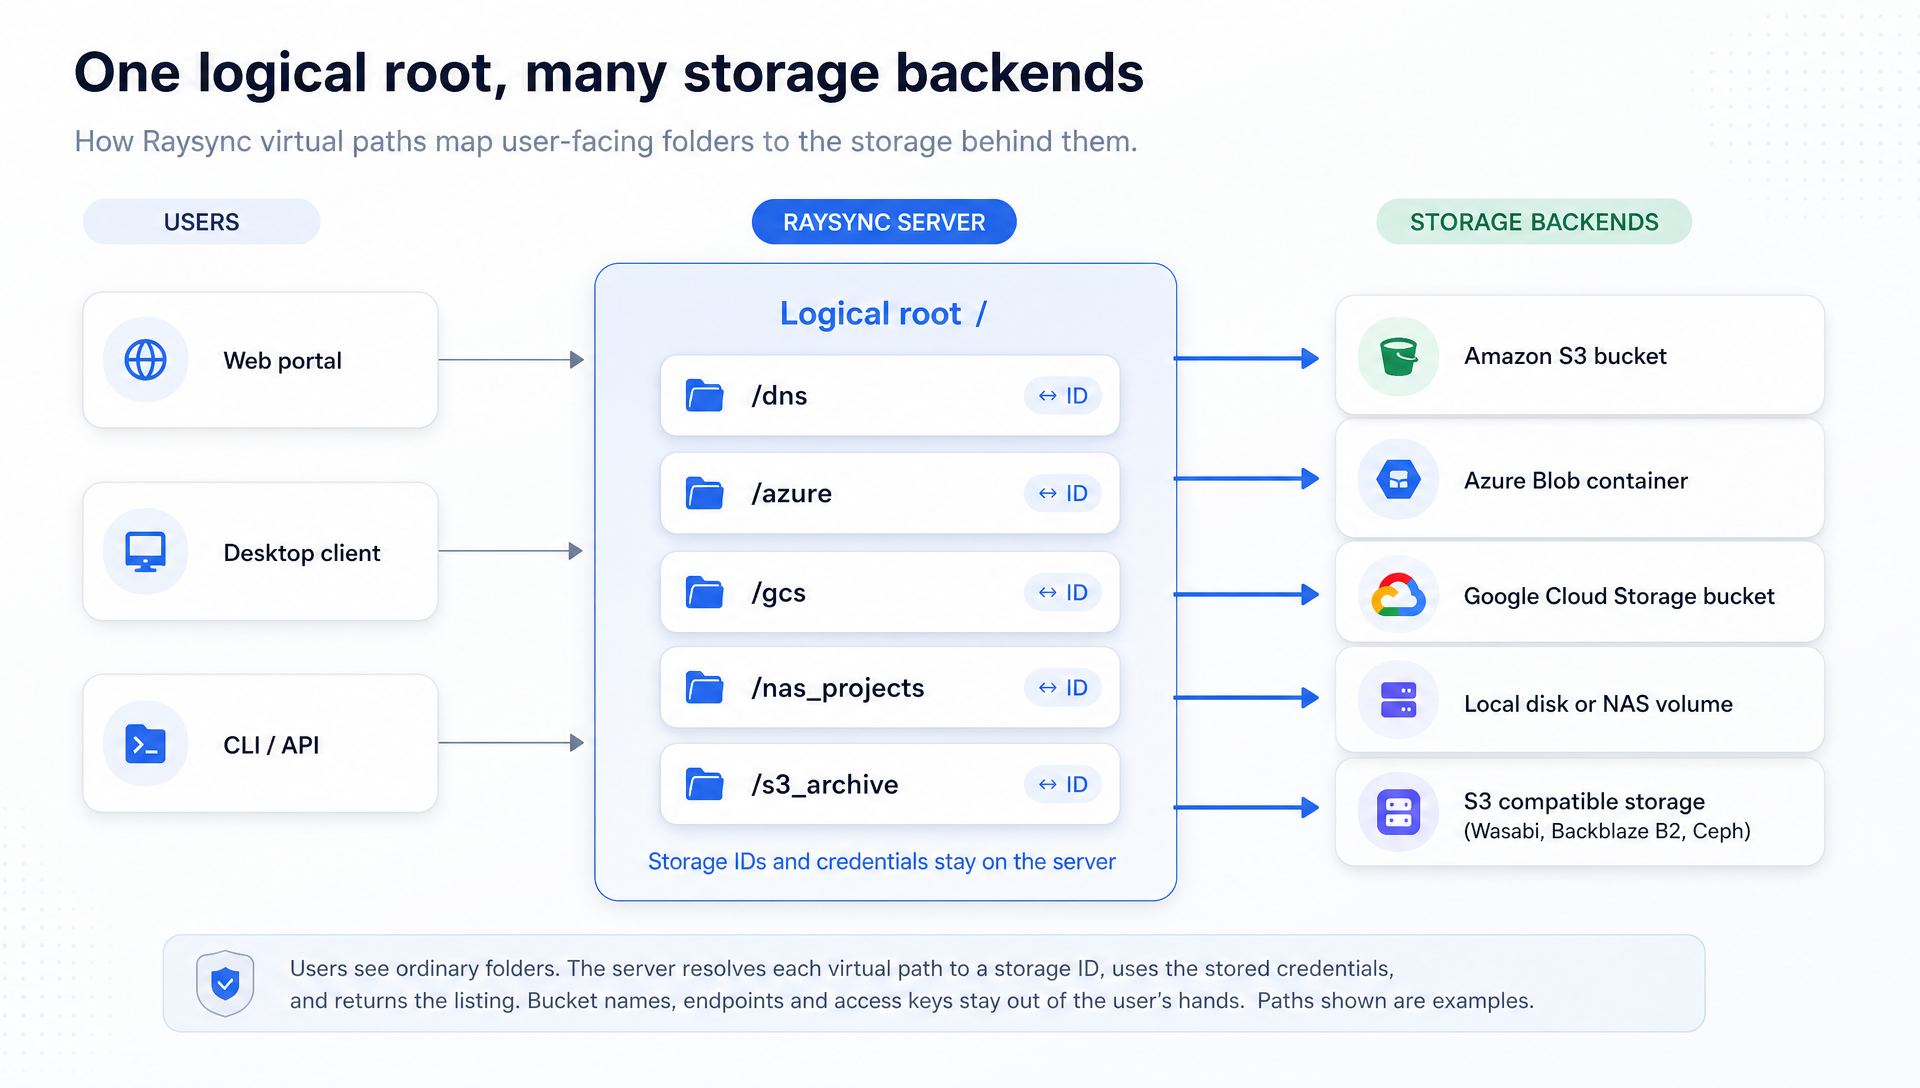Select the STORAGE BACKENDS pill label
Screen dimensions: 1920x1088
click(x=1534, y=222)
